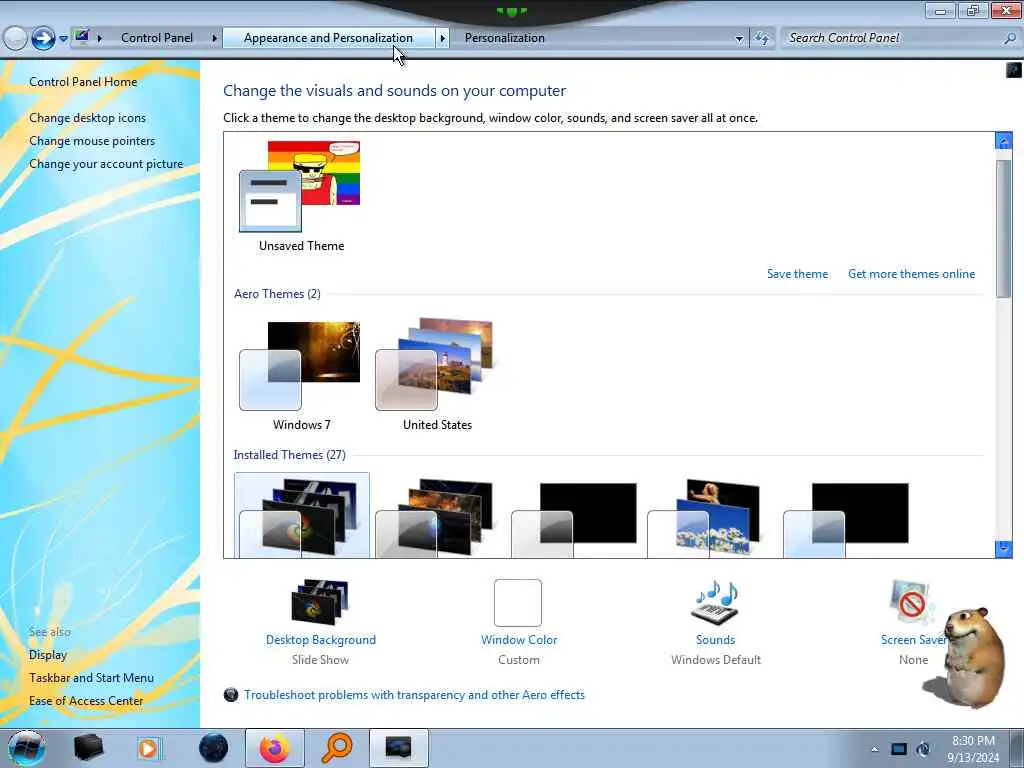This screenshot has height=768, width=1024.
Task: Click the theme list scrollbar thumb
Action: tap(1004, 229)
